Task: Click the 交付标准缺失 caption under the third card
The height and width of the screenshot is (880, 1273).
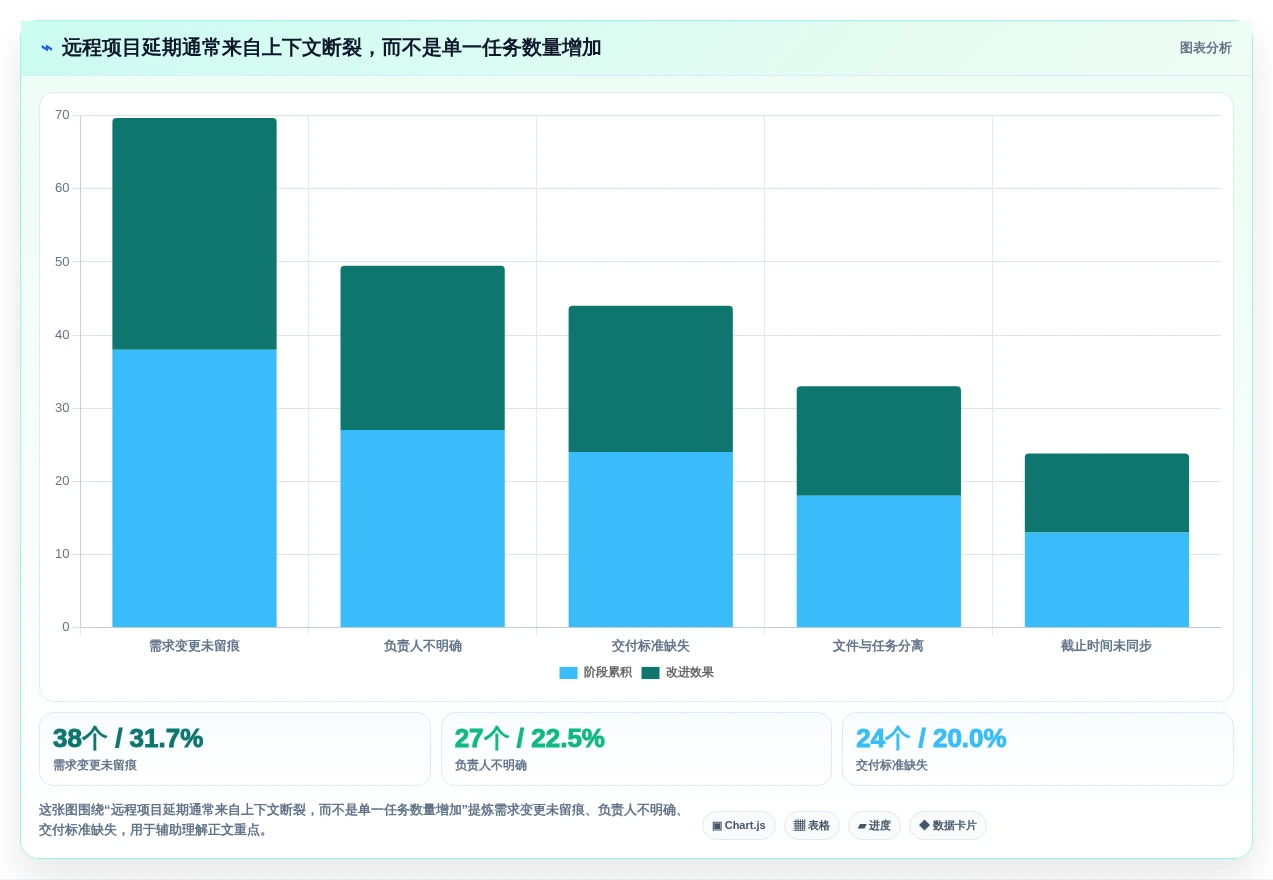Action: [892, 765]
